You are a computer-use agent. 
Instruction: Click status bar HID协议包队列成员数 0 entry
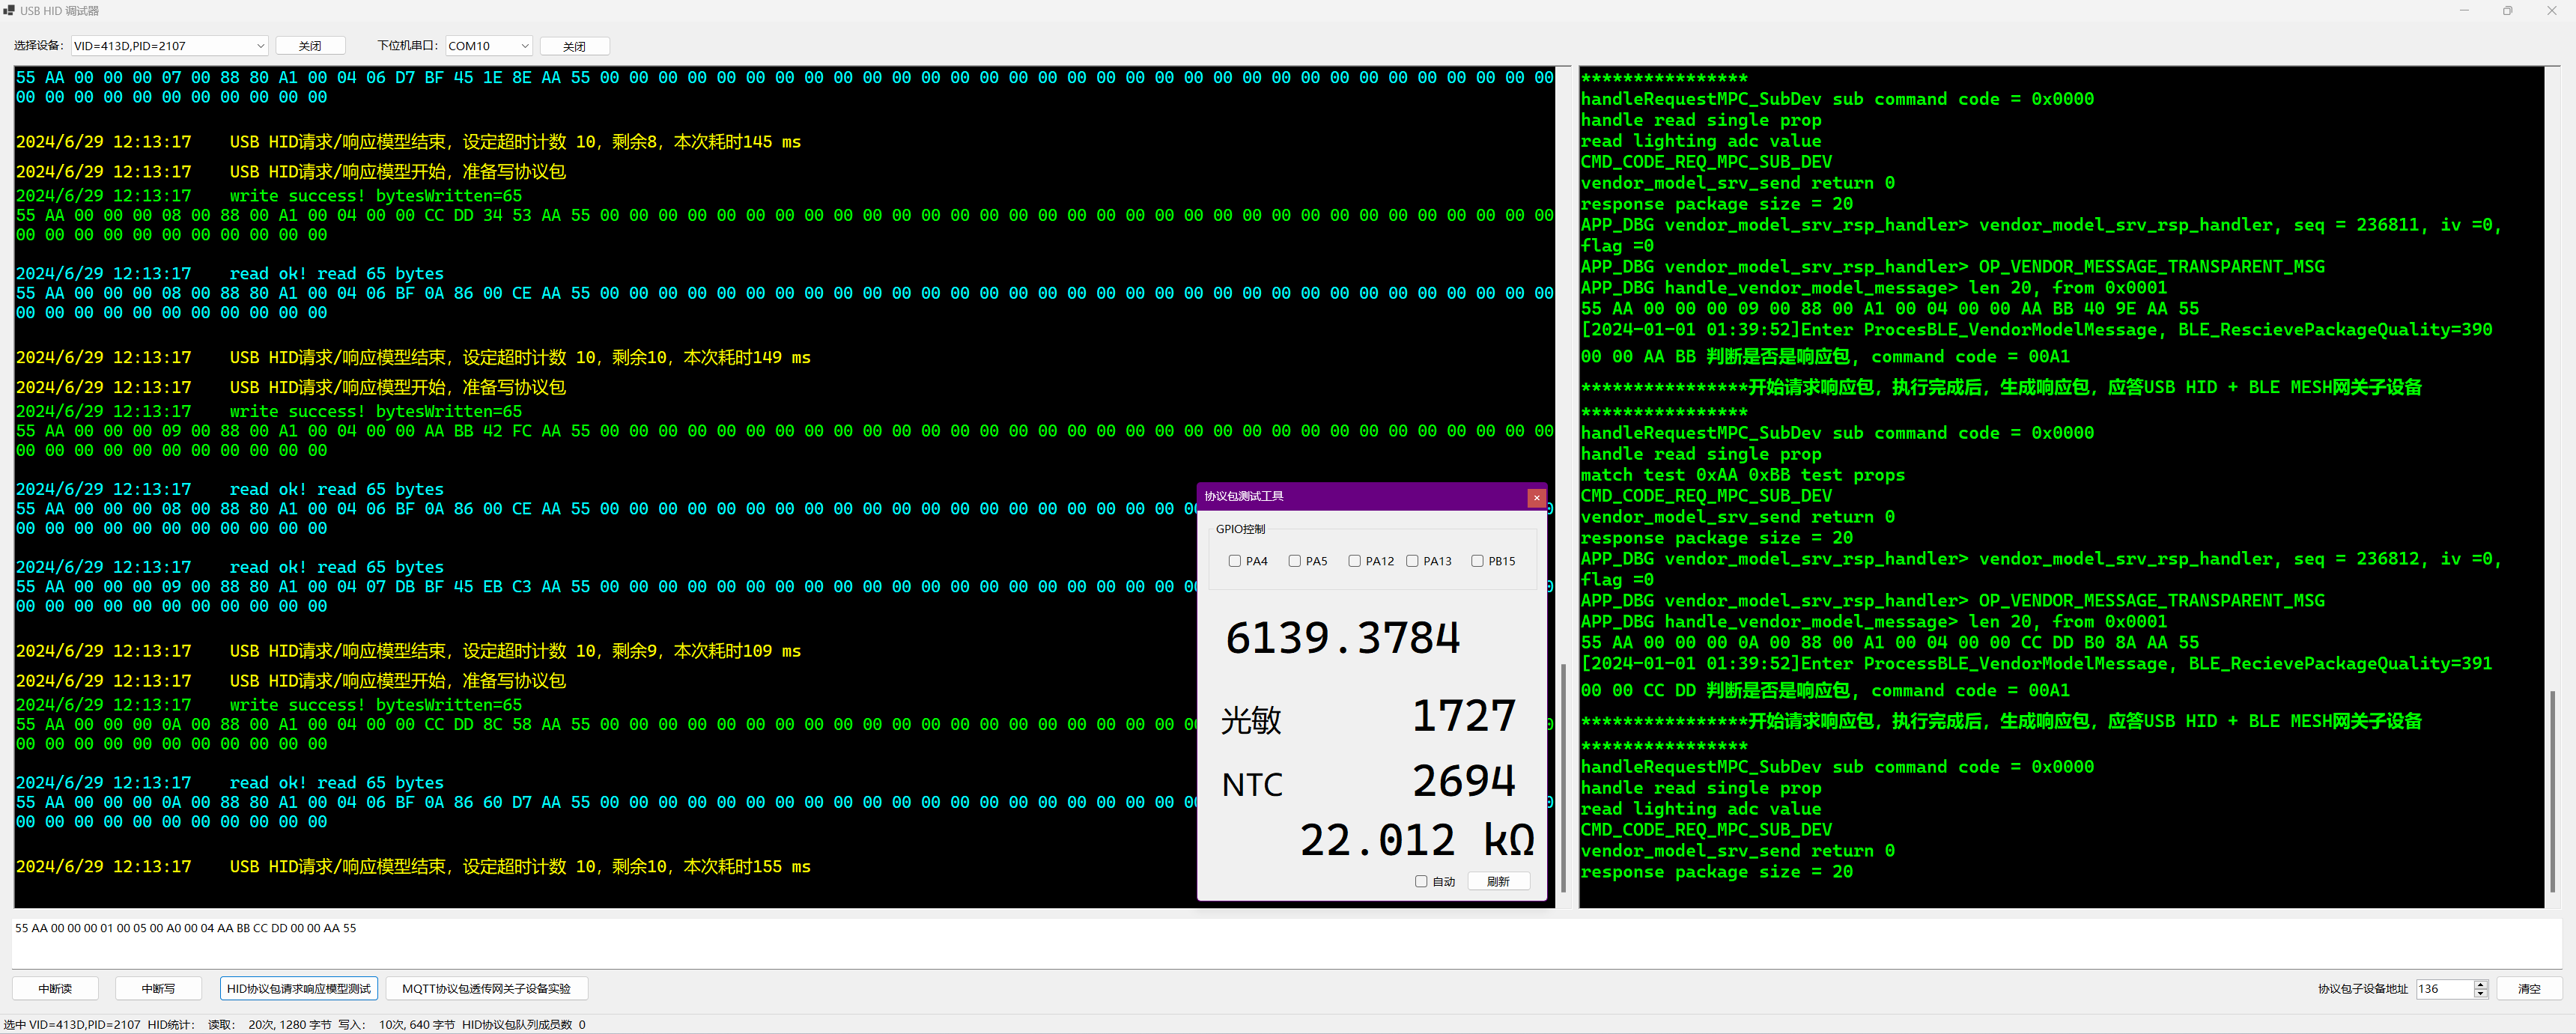pos(523,1024)
